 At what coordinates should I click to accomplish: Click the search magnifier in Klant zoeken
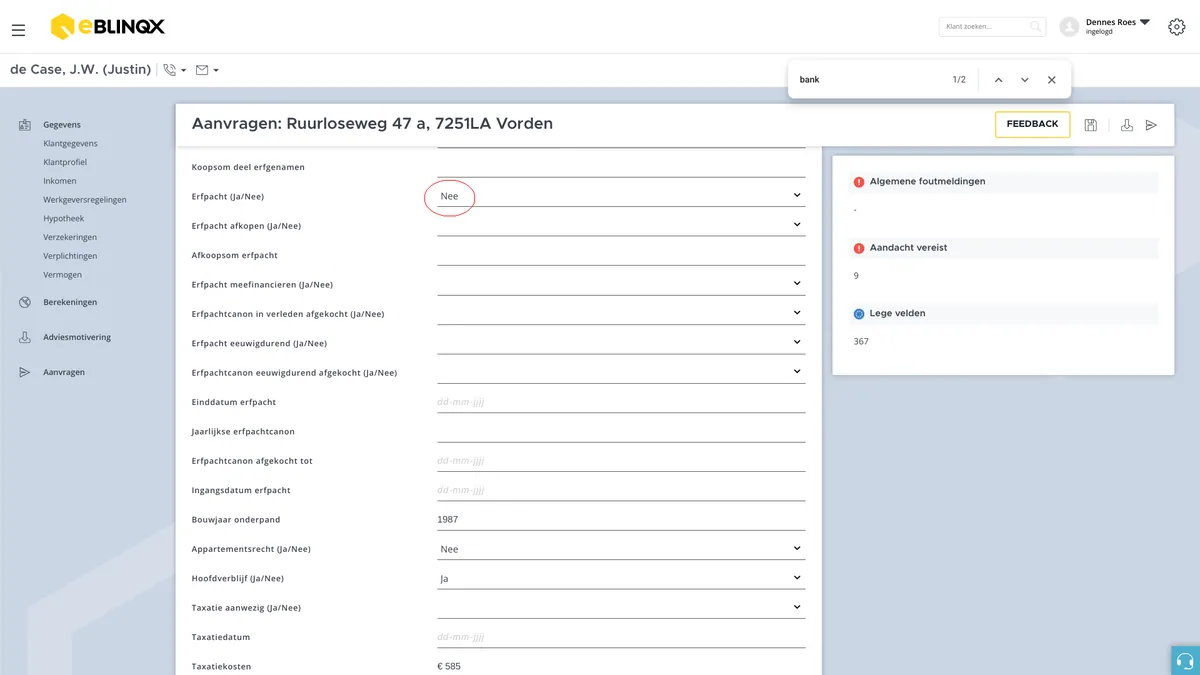[x=1036, y=27]
